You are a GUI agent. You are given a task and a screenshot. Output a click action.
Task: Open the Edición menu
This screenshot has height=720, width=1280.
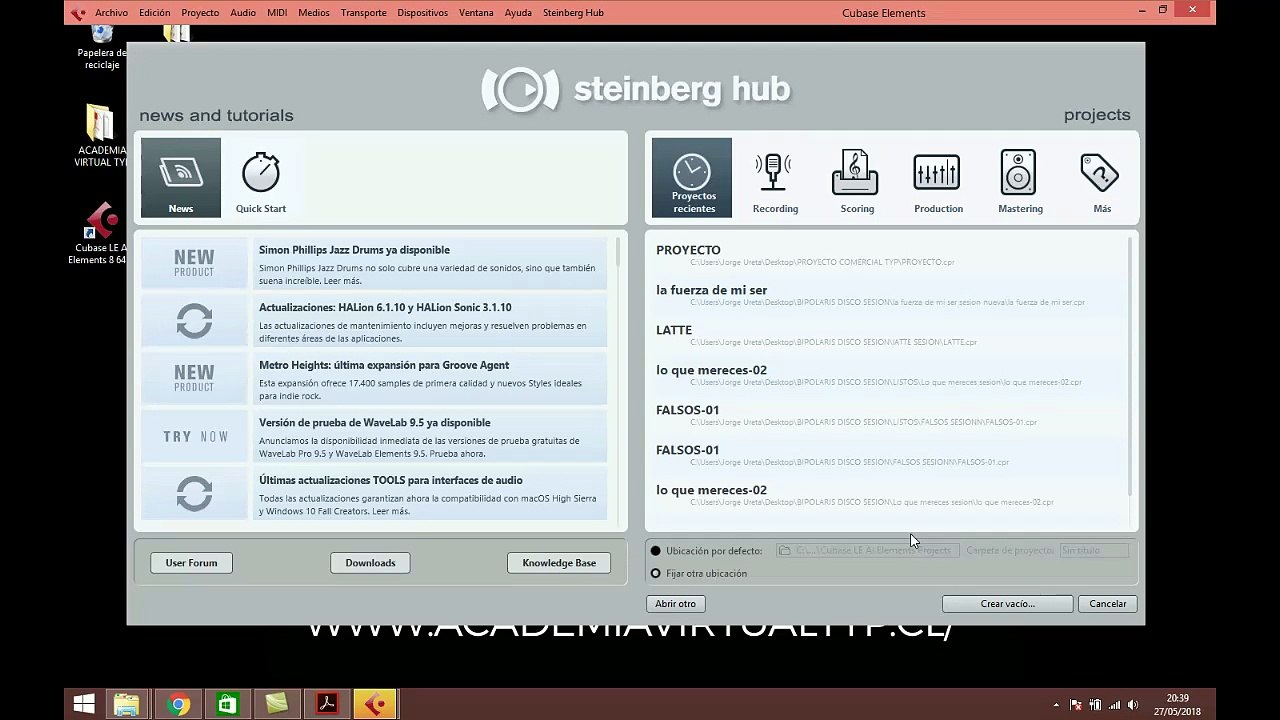(155, 13)
